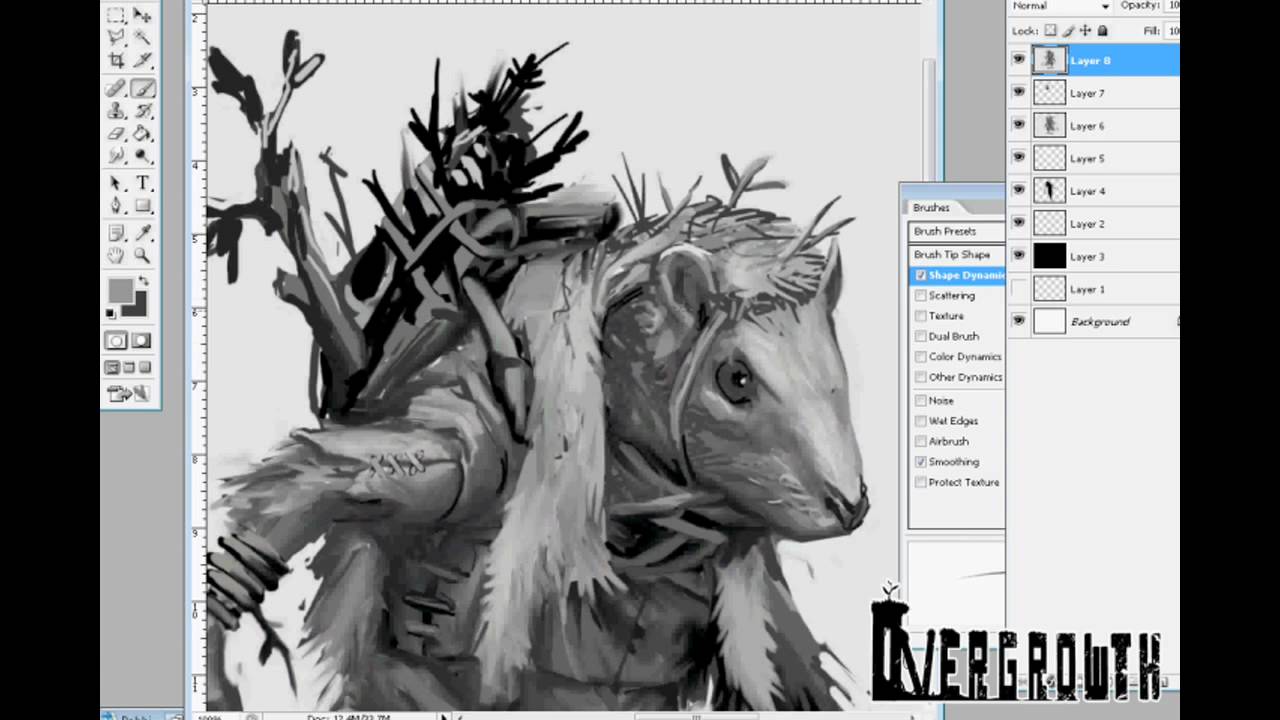Viewport: 1280px width, 720px height.
Task: Open the Normal blend mode dropdown
Action: click(1060, 6)
